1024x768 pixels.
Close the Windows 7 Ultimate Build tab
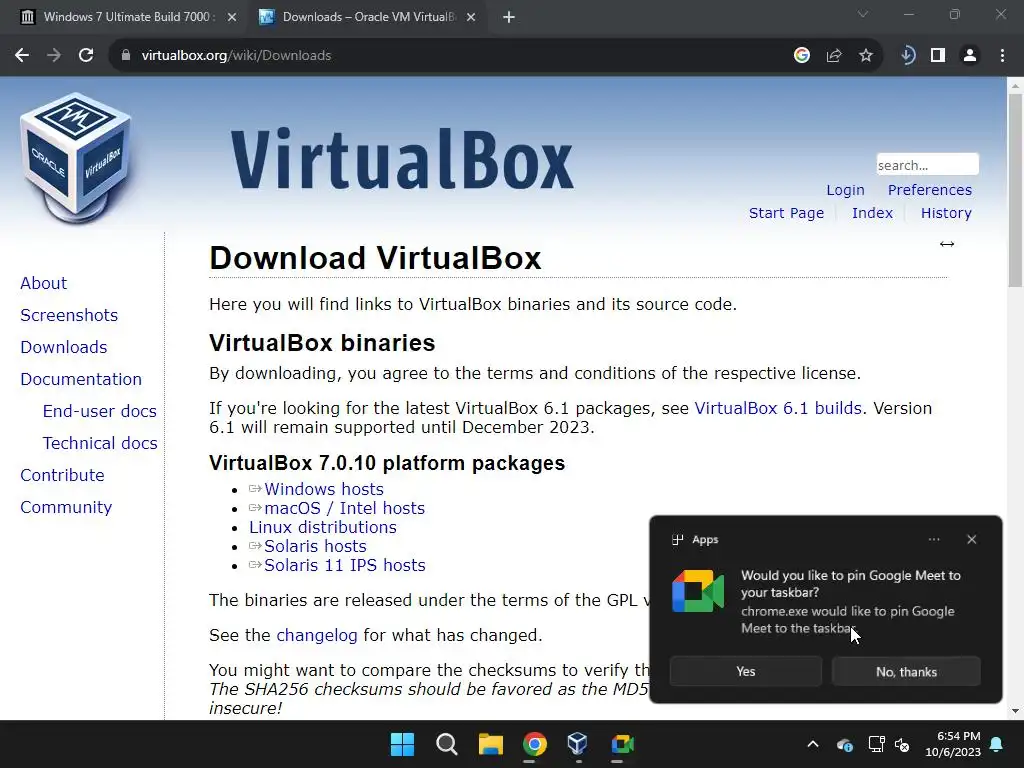click(x=232, y=17)
